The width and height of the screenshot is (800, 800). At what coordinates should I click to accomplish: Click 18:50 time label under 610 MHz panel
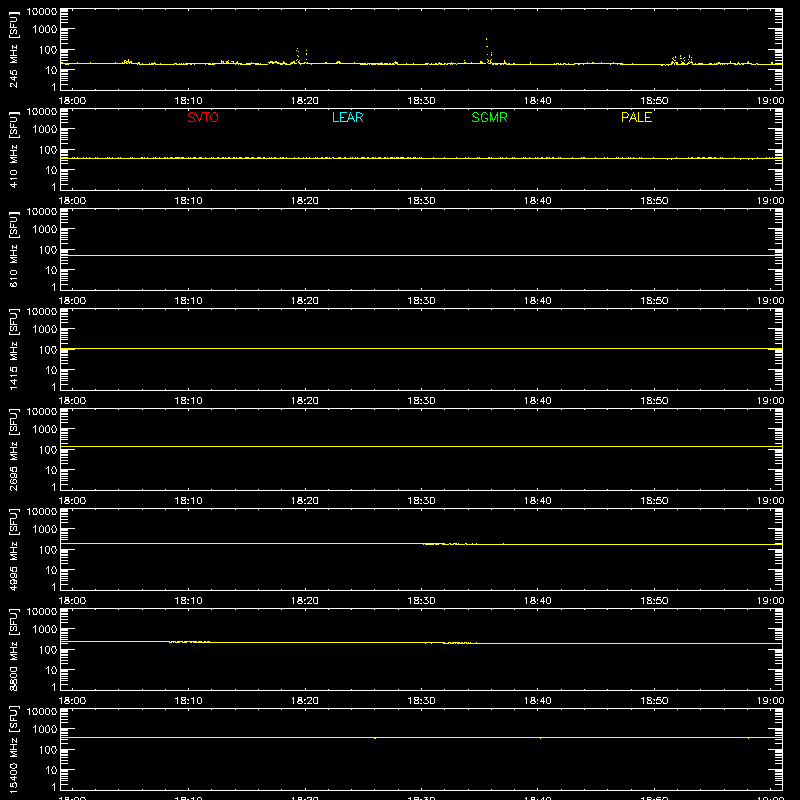click(654, 301)
